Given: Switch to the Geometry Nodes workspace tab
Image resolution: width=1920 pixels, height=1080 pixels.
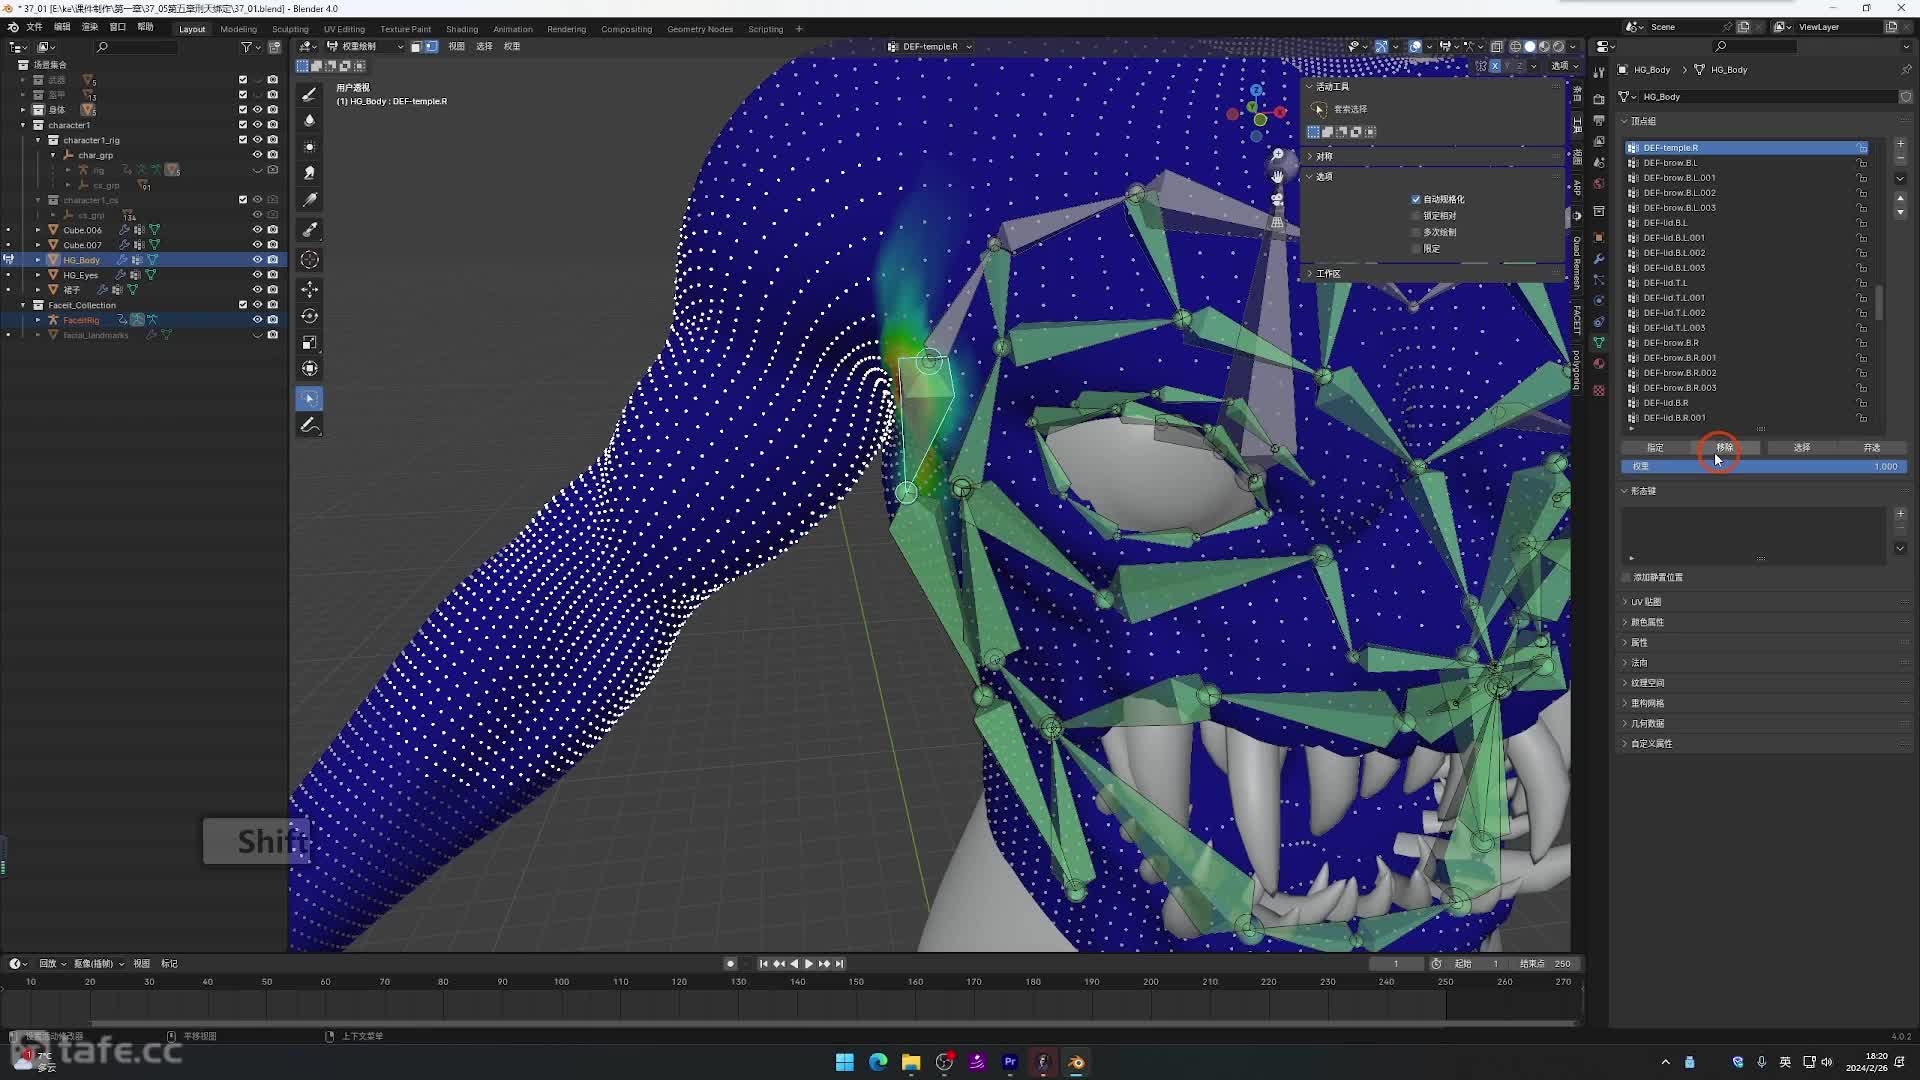Looking at the screenshot, I should pos(700,29).
